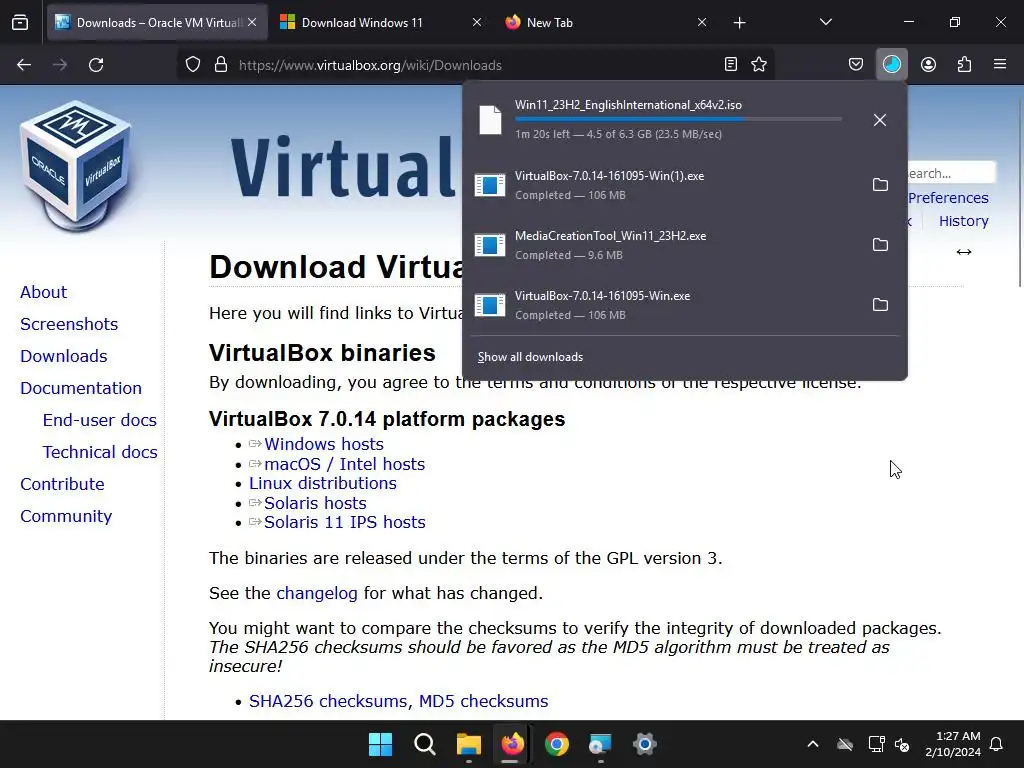Show VirtualBox-7.0.14-161095-Win.exe in folder
Image resolution: width=1024 pixels, height=768 pixels.
click(880, 305)
